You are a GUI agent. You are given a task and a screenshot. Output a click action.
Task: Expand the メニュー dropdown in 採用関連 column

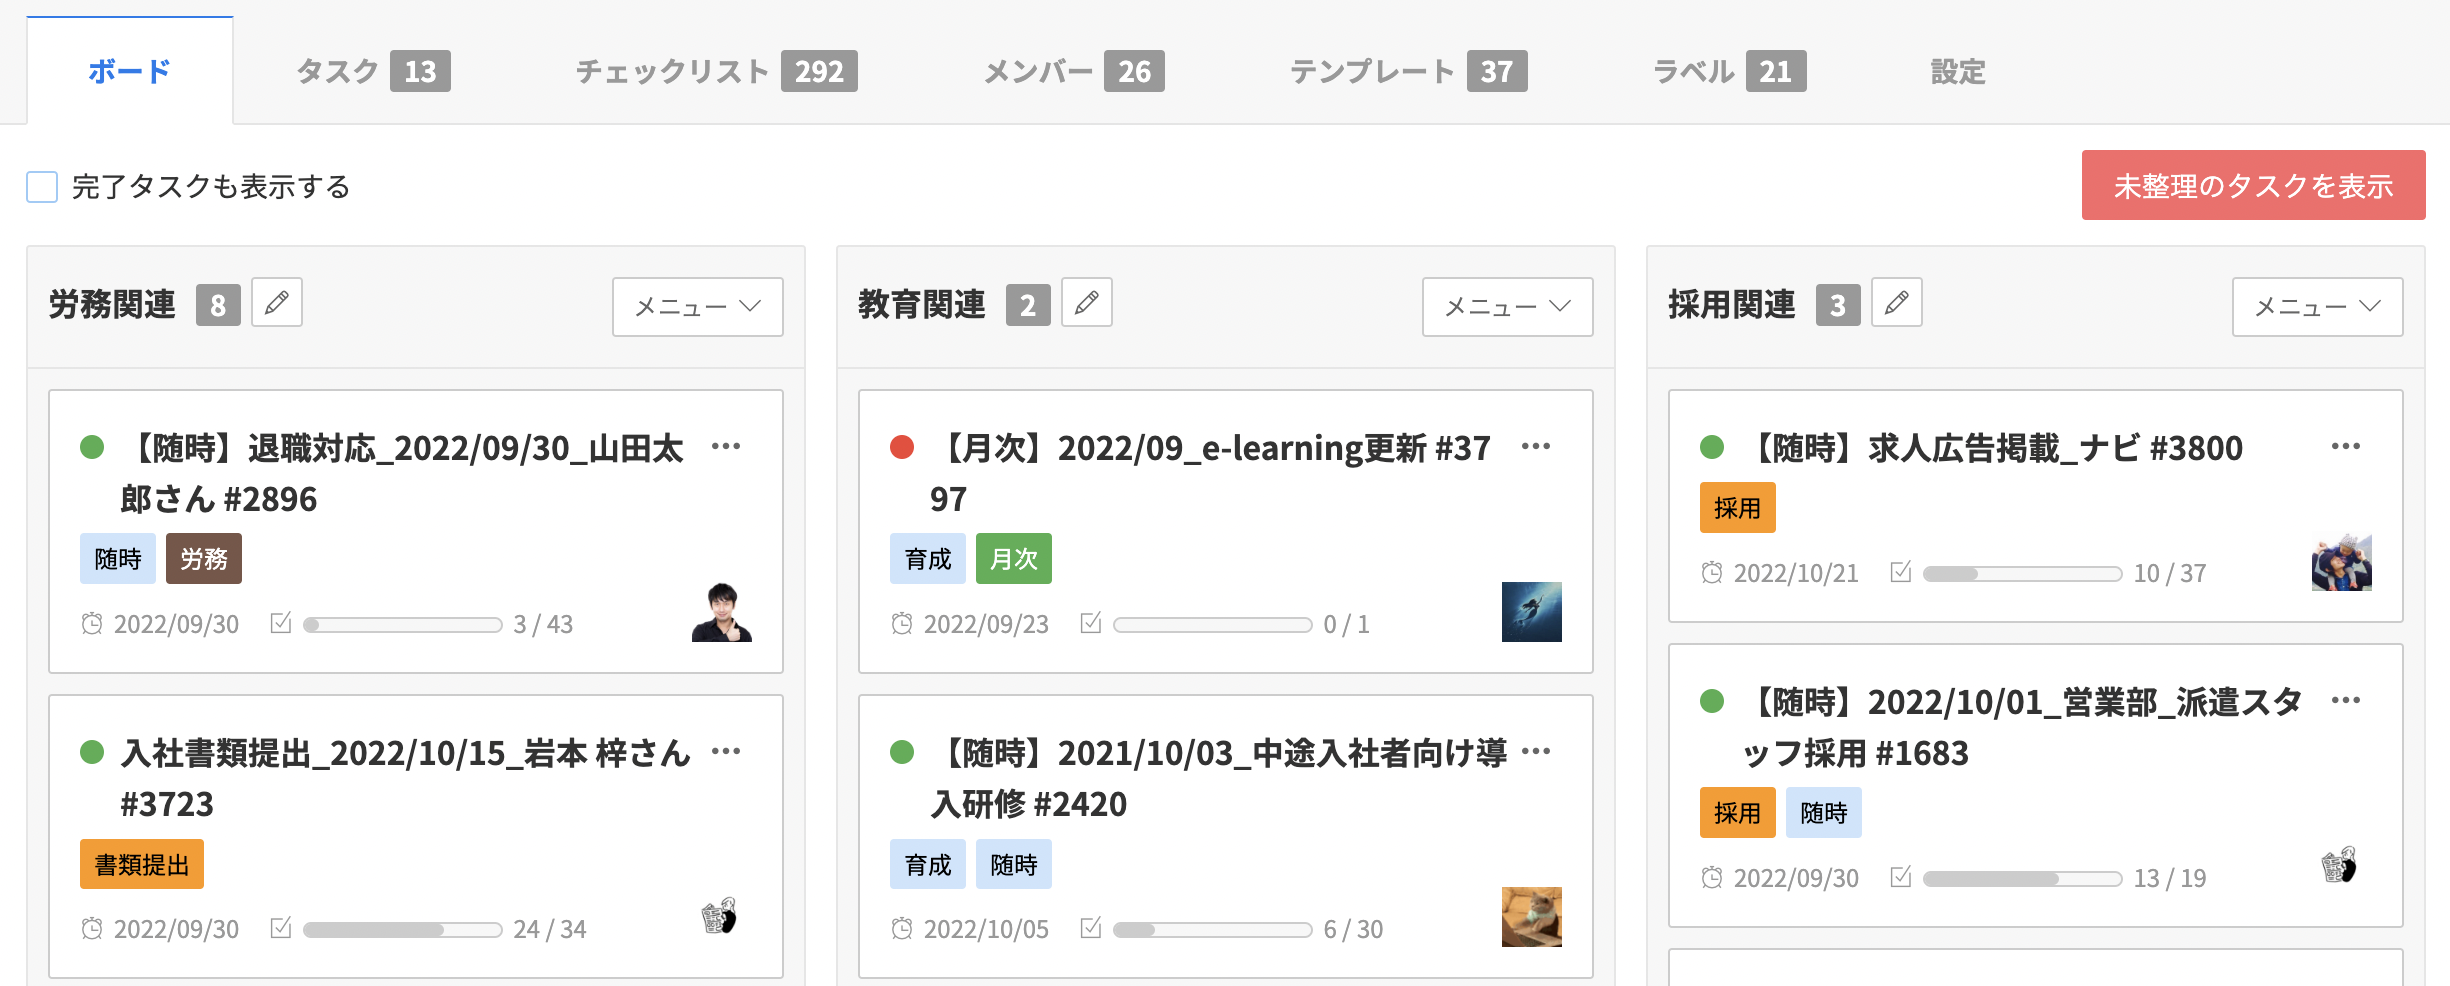click(2317, 307)
